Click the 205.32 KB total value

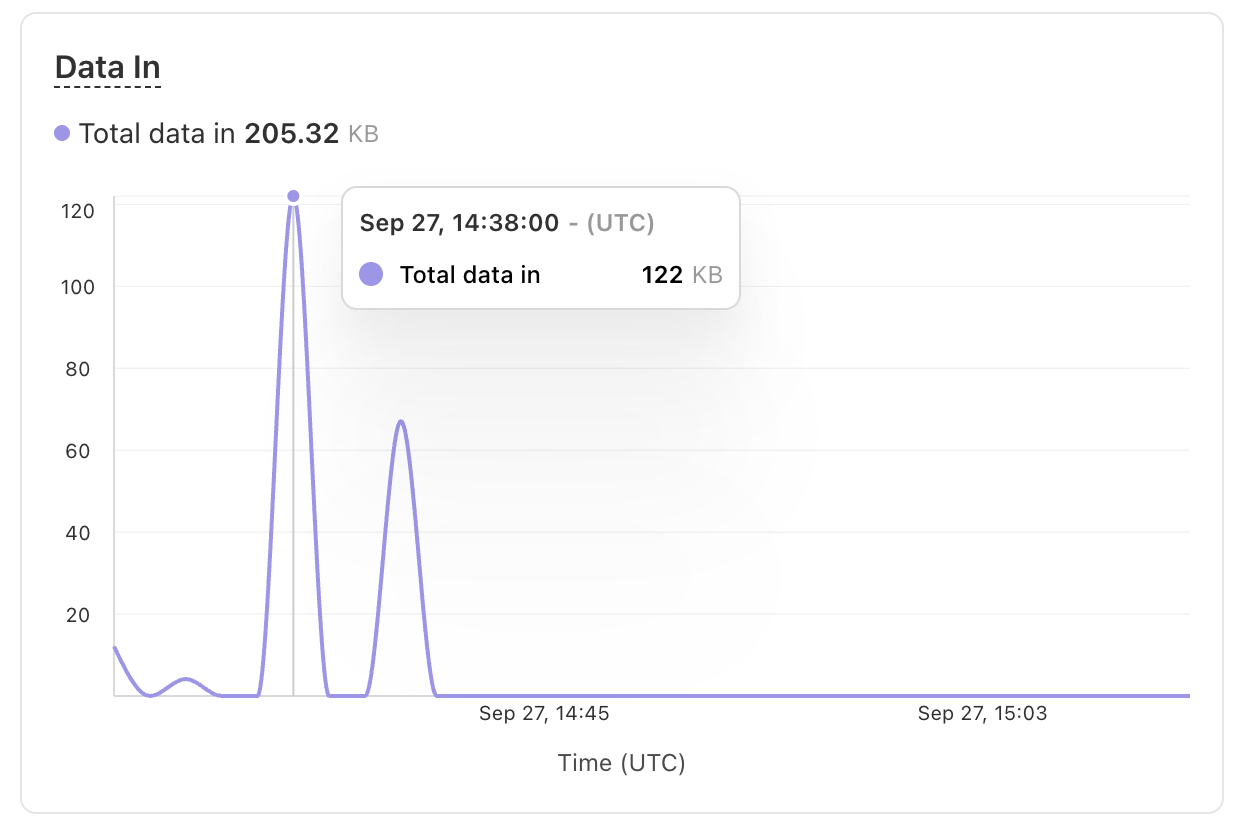[x=311, y=133]
